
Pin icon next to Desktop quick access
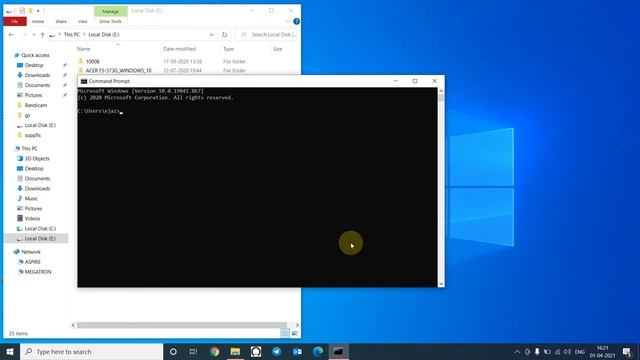pyautogui.click(x=65, y=65)
